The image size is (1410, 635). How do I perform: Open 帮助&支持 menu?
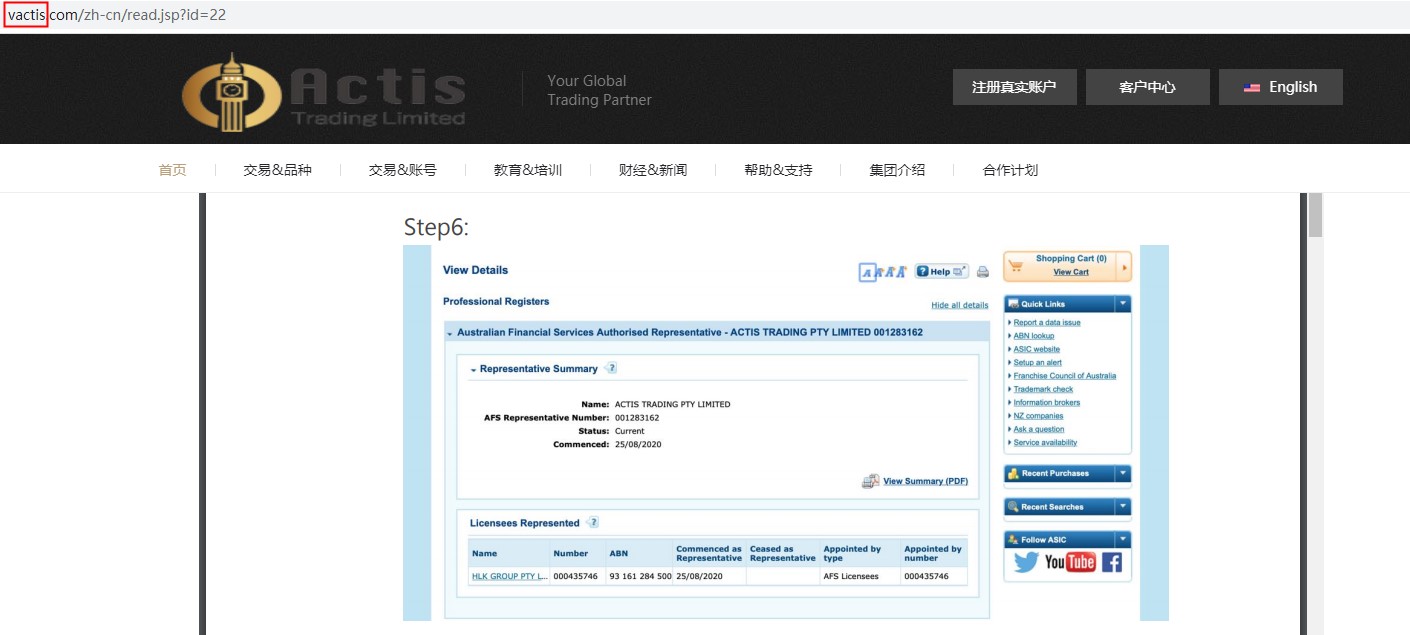coord(778,170)
